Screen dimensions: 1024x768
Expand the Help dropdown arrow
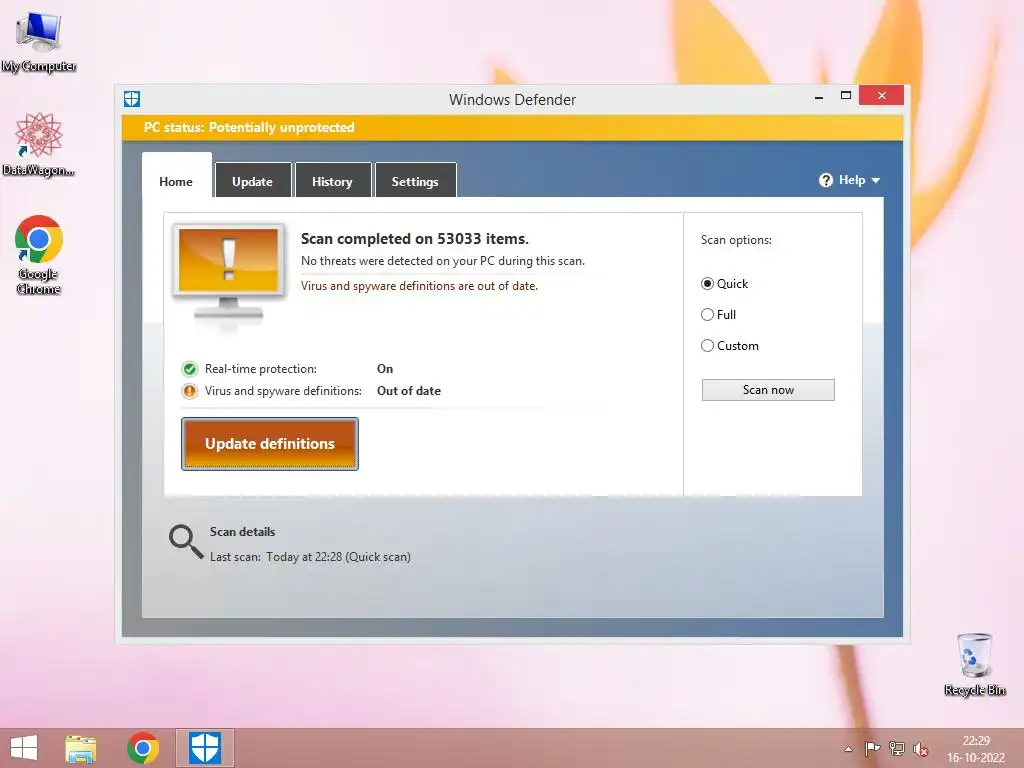(x=876, y=180)
